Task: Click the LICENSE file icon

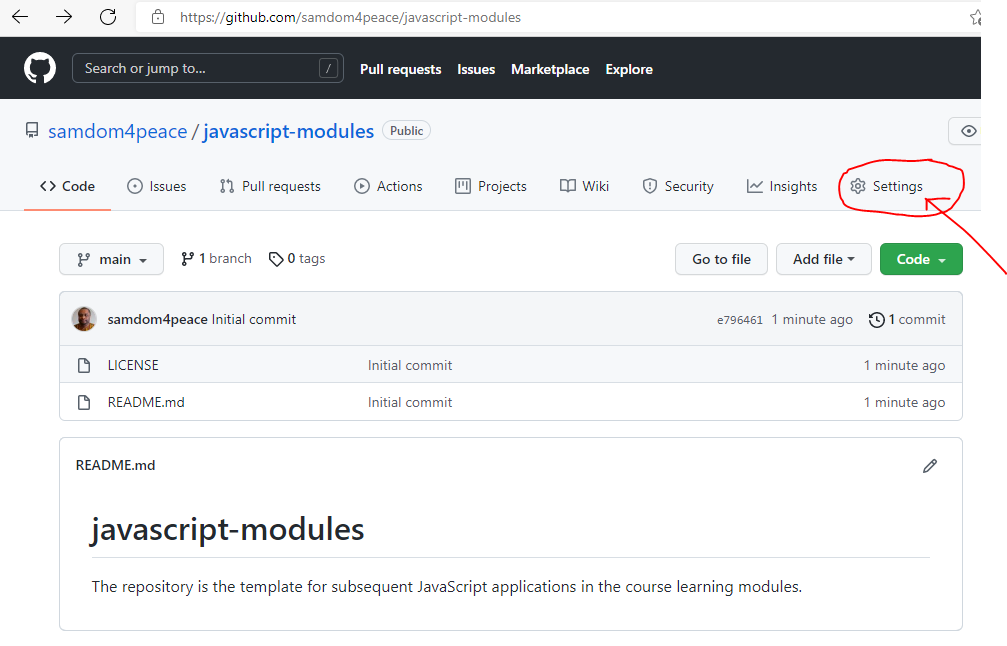Action: [84, 365]
